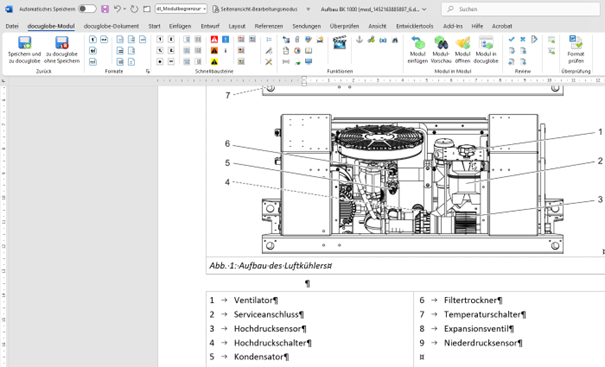
Task: Click the numbered list icon near Schnellbausteine
Action: pos(269,39)
